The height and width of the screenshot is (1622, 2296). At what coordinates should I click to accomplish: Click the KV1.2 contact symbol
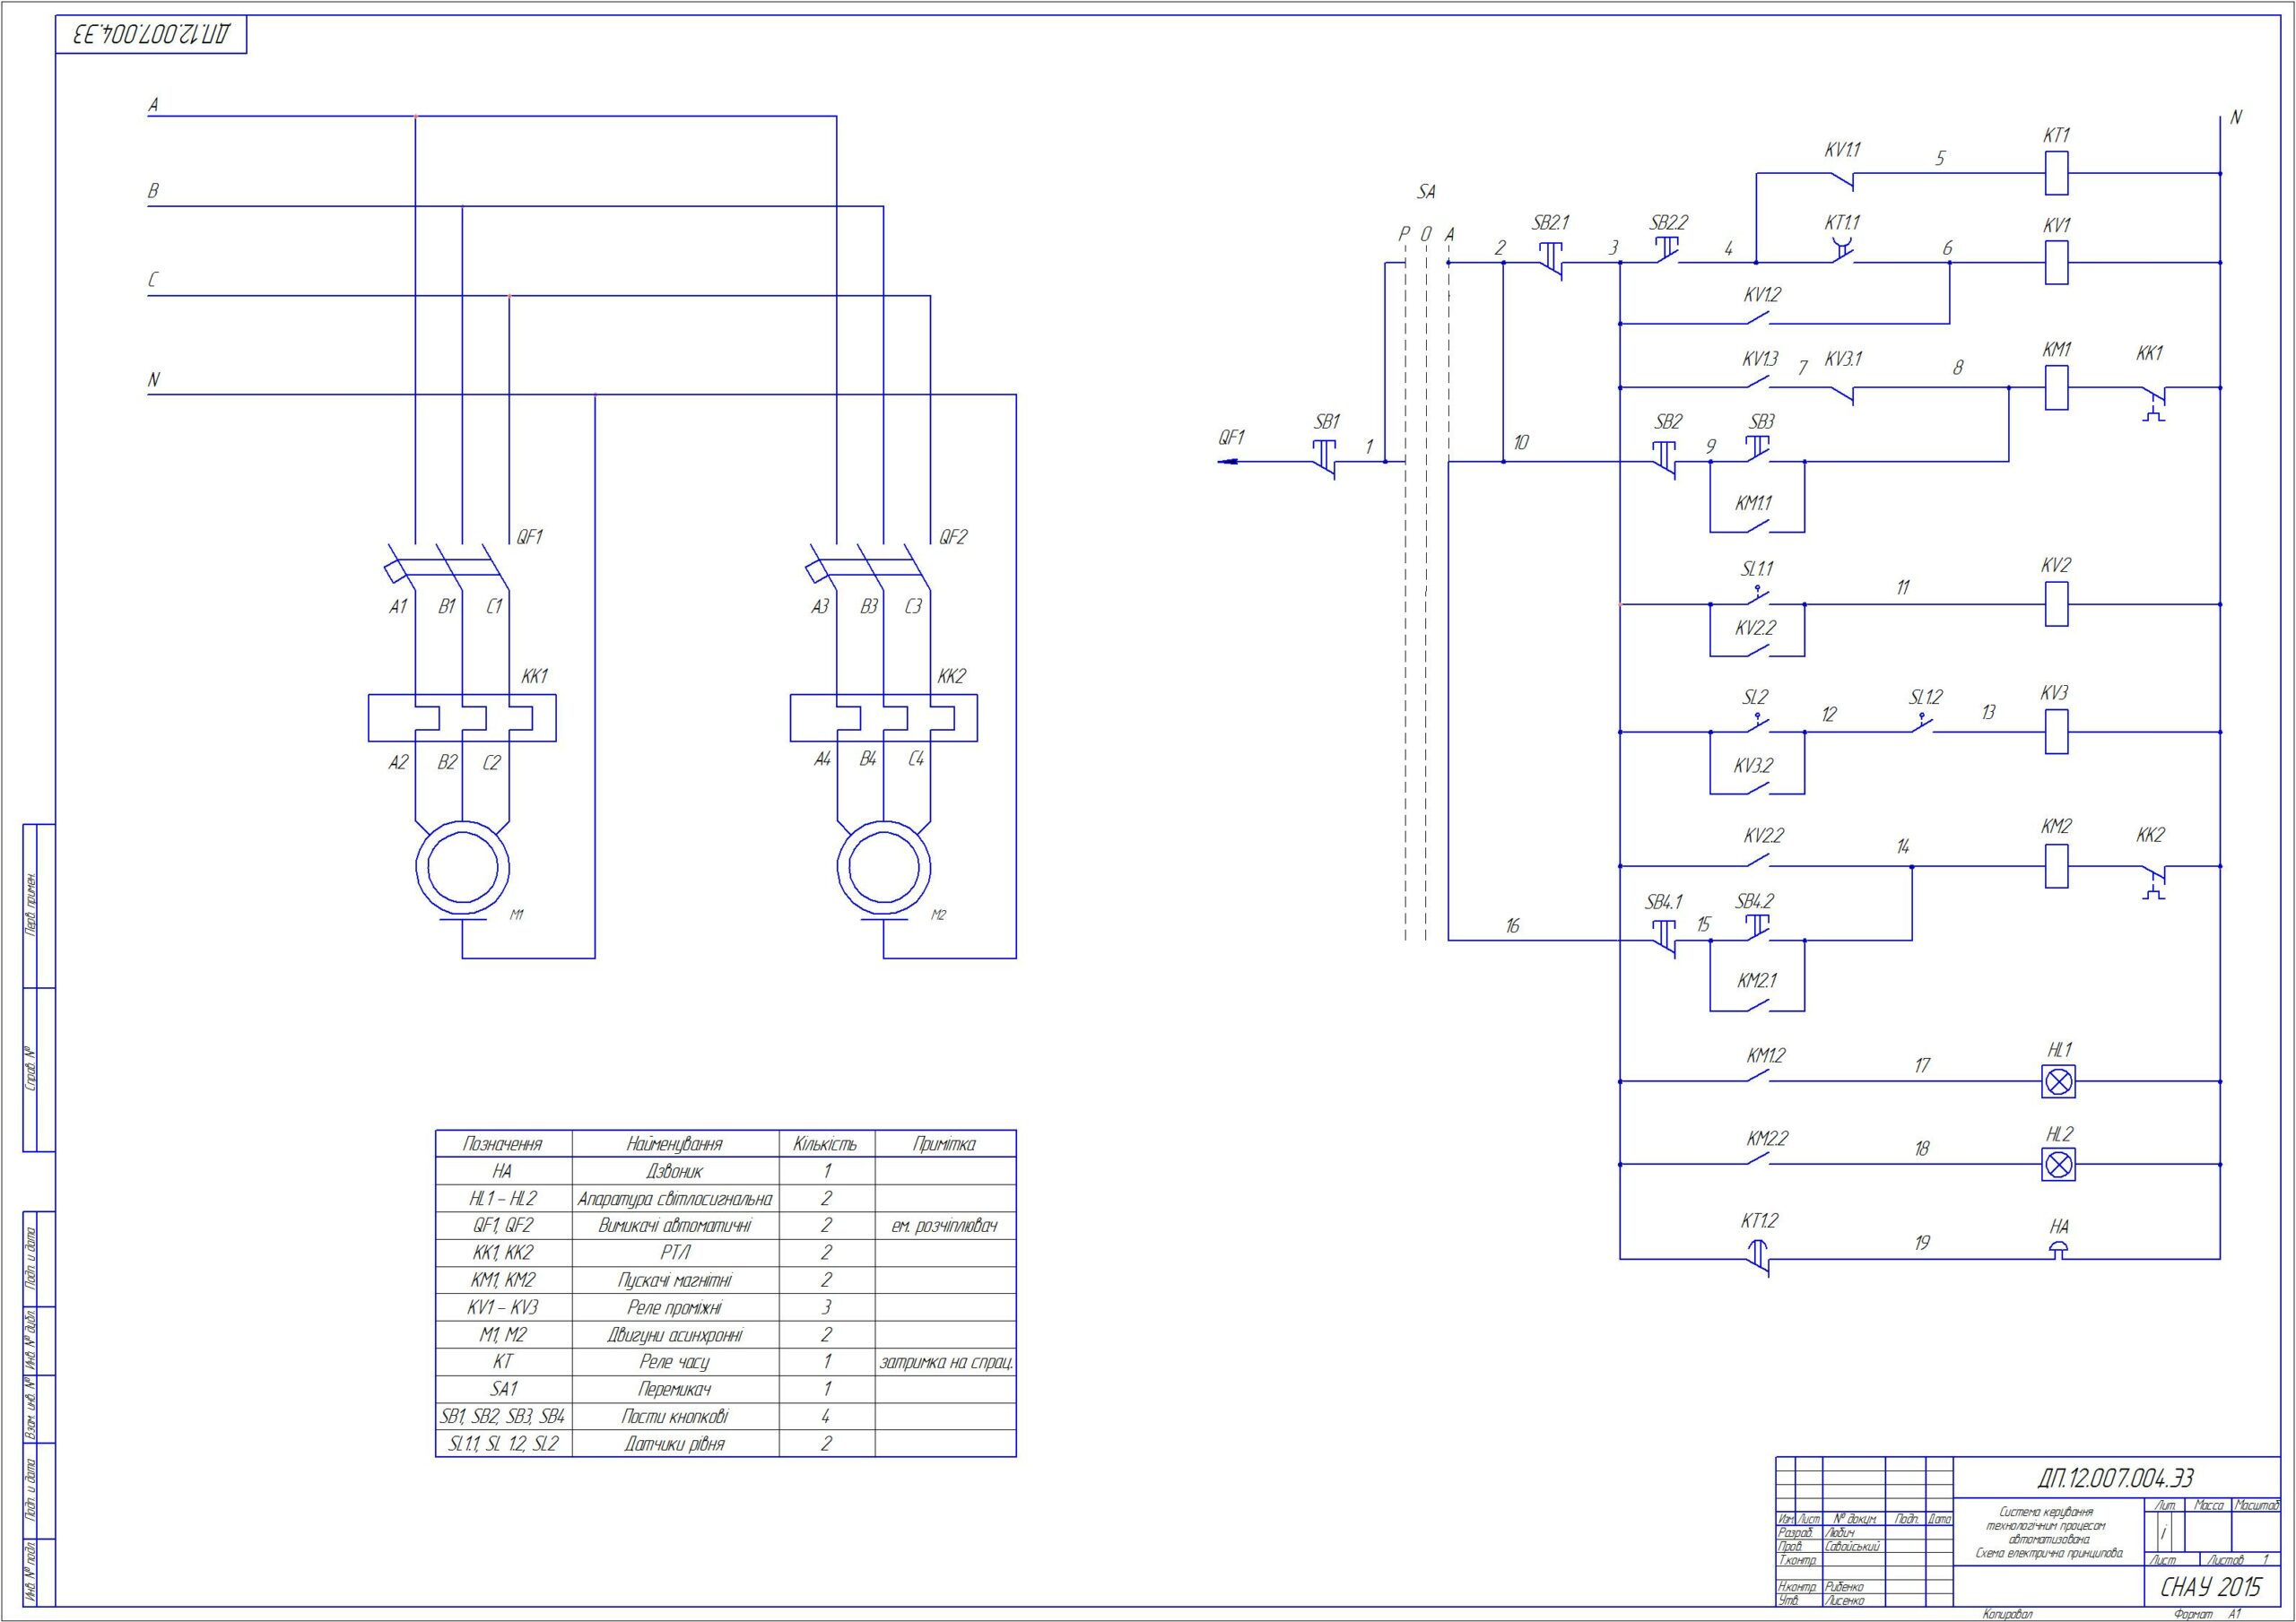(x=1757, y=317)
